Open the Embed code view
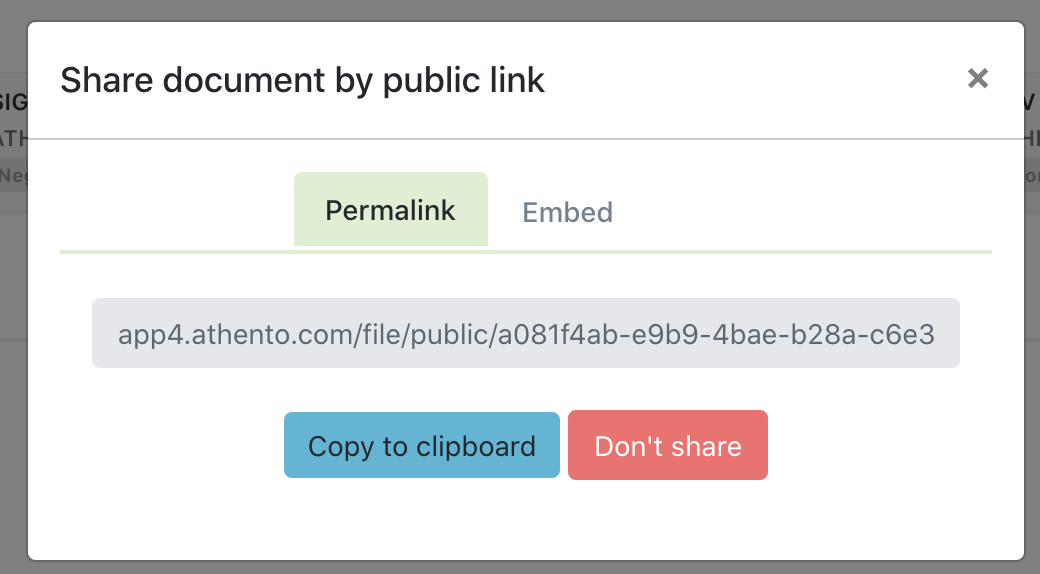The image size is (1040, 574). [567, 212]
